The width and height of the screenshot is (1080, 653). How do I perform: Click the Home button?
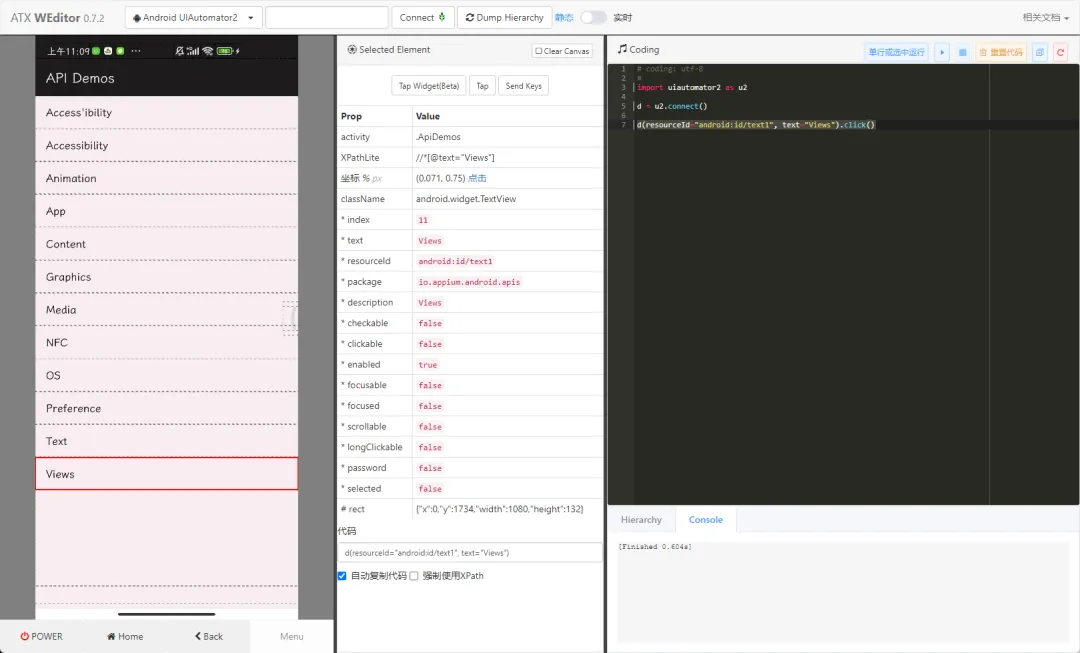click(125, 636)
